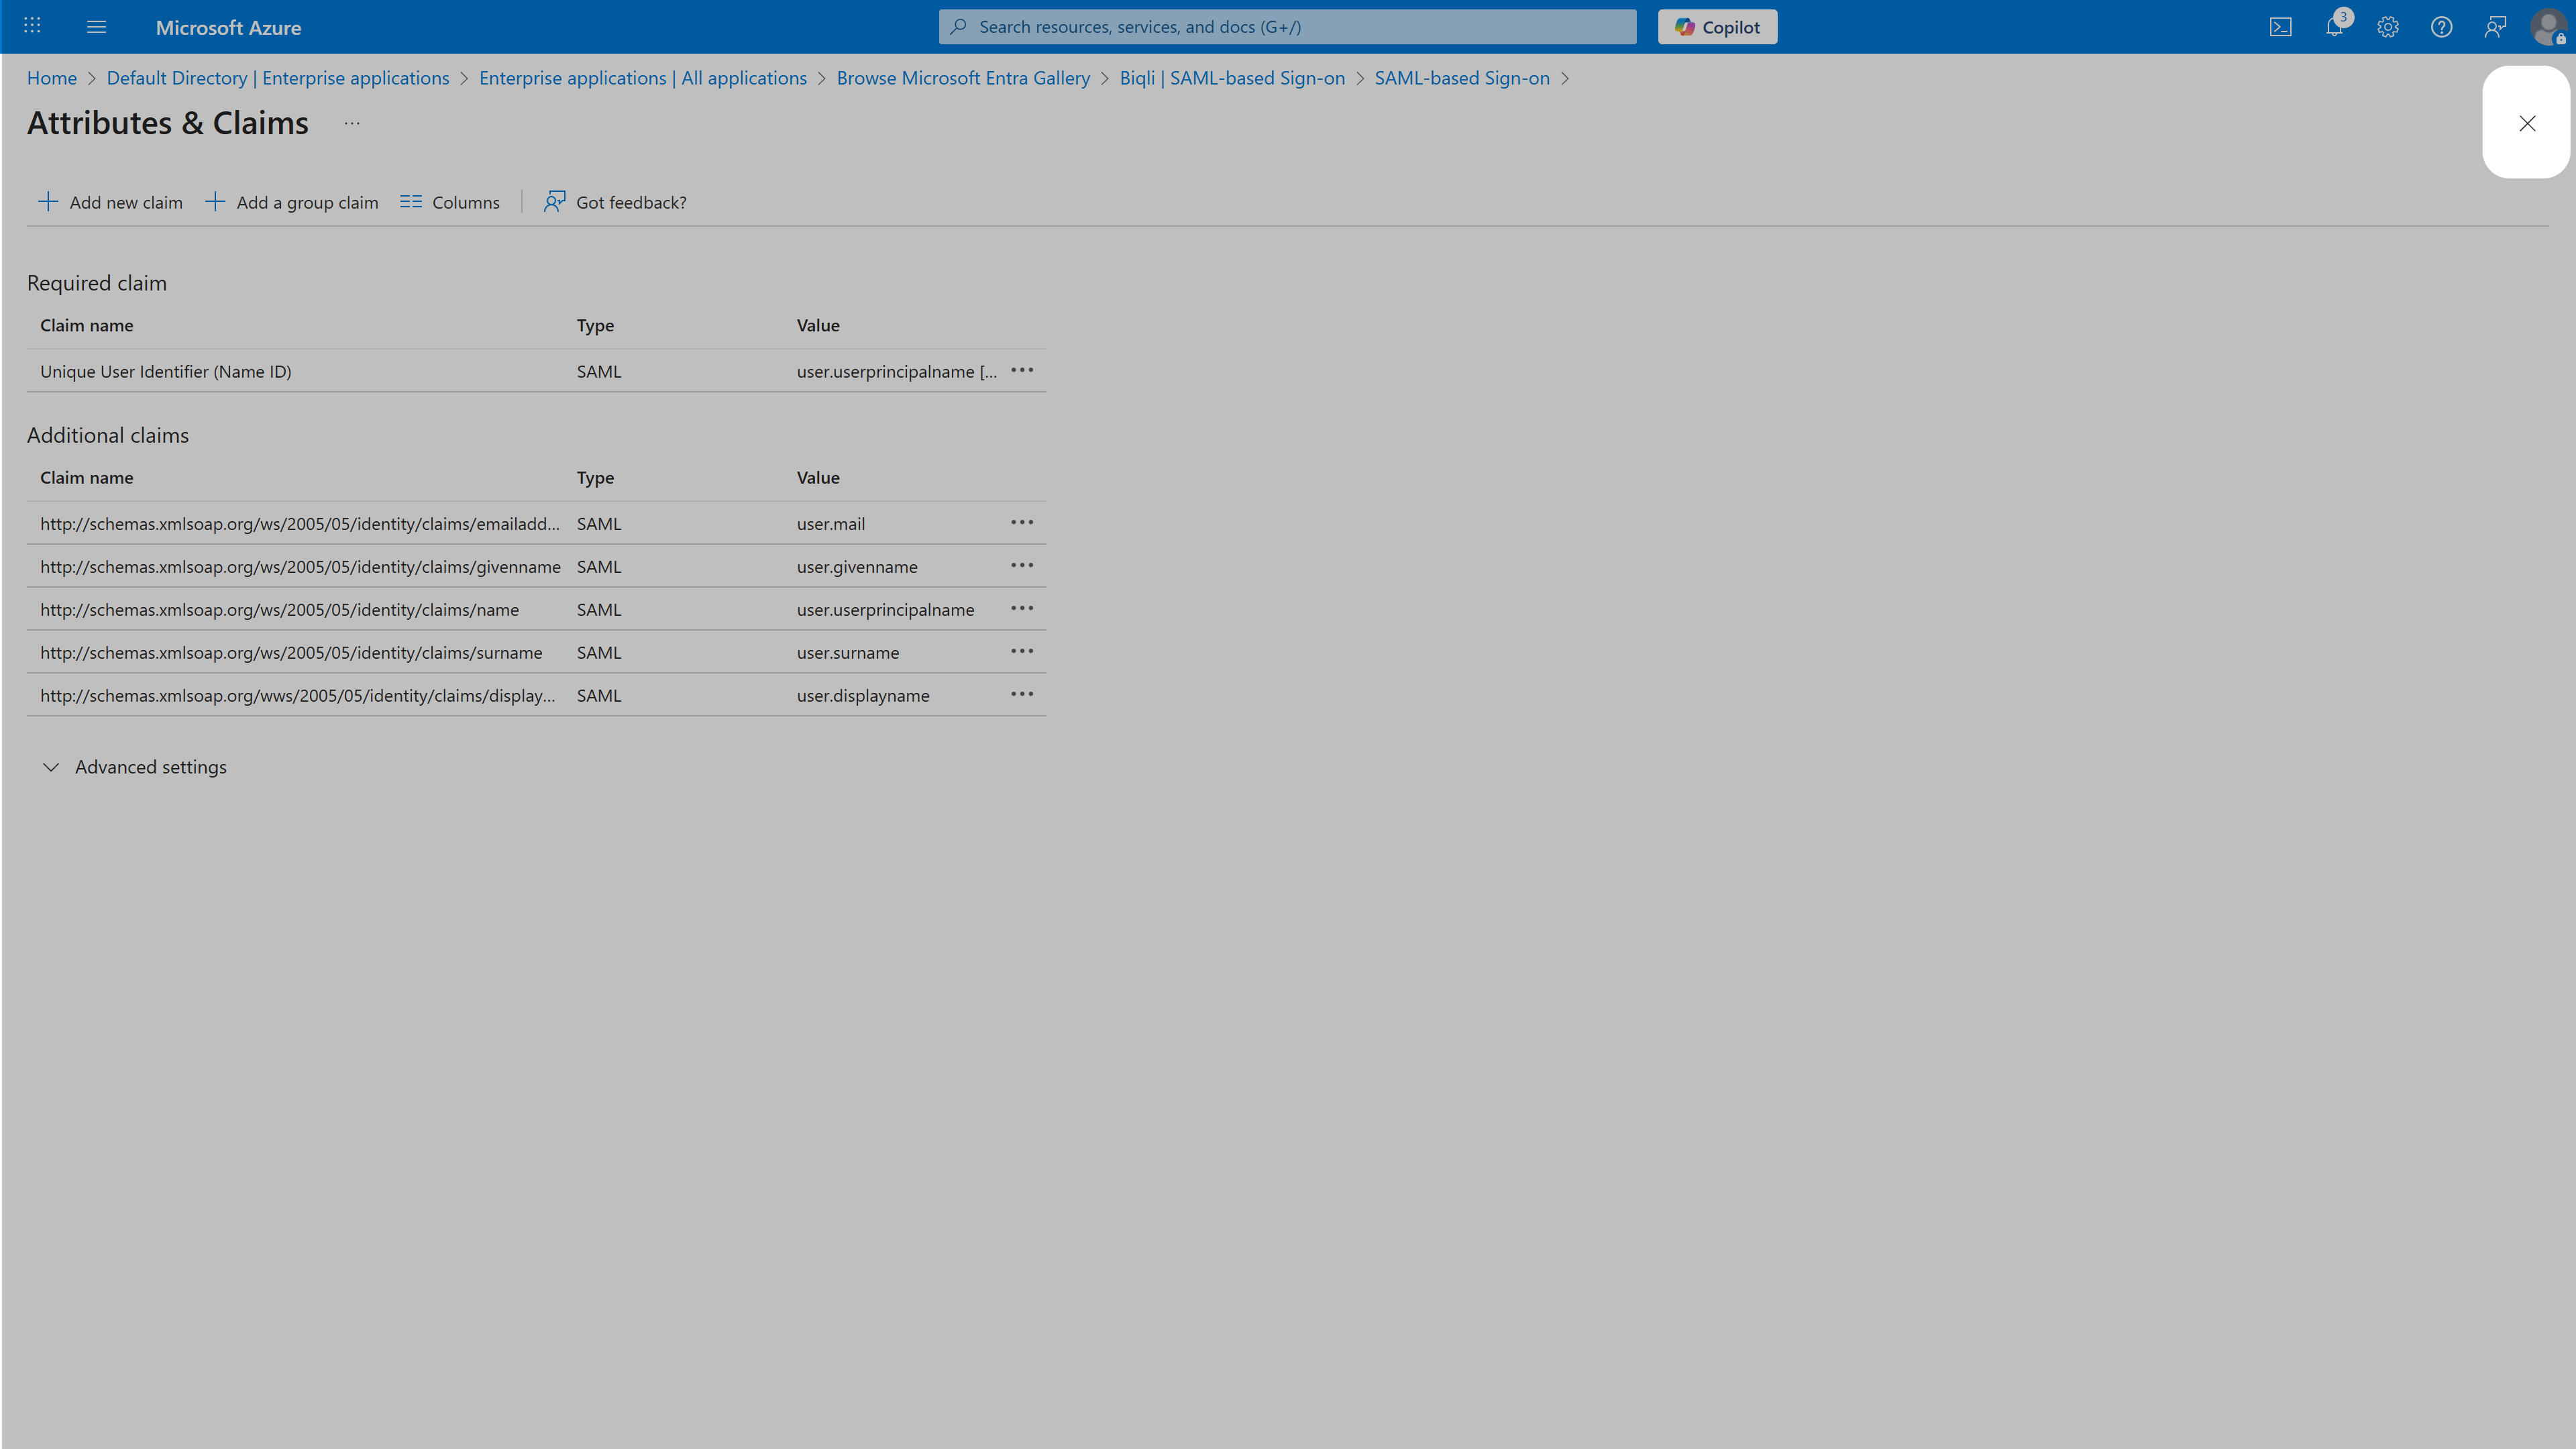Open more options for claims/name row
Screen dimensions: 2576x1449
pyautogui.click(x=1021, y=609)
